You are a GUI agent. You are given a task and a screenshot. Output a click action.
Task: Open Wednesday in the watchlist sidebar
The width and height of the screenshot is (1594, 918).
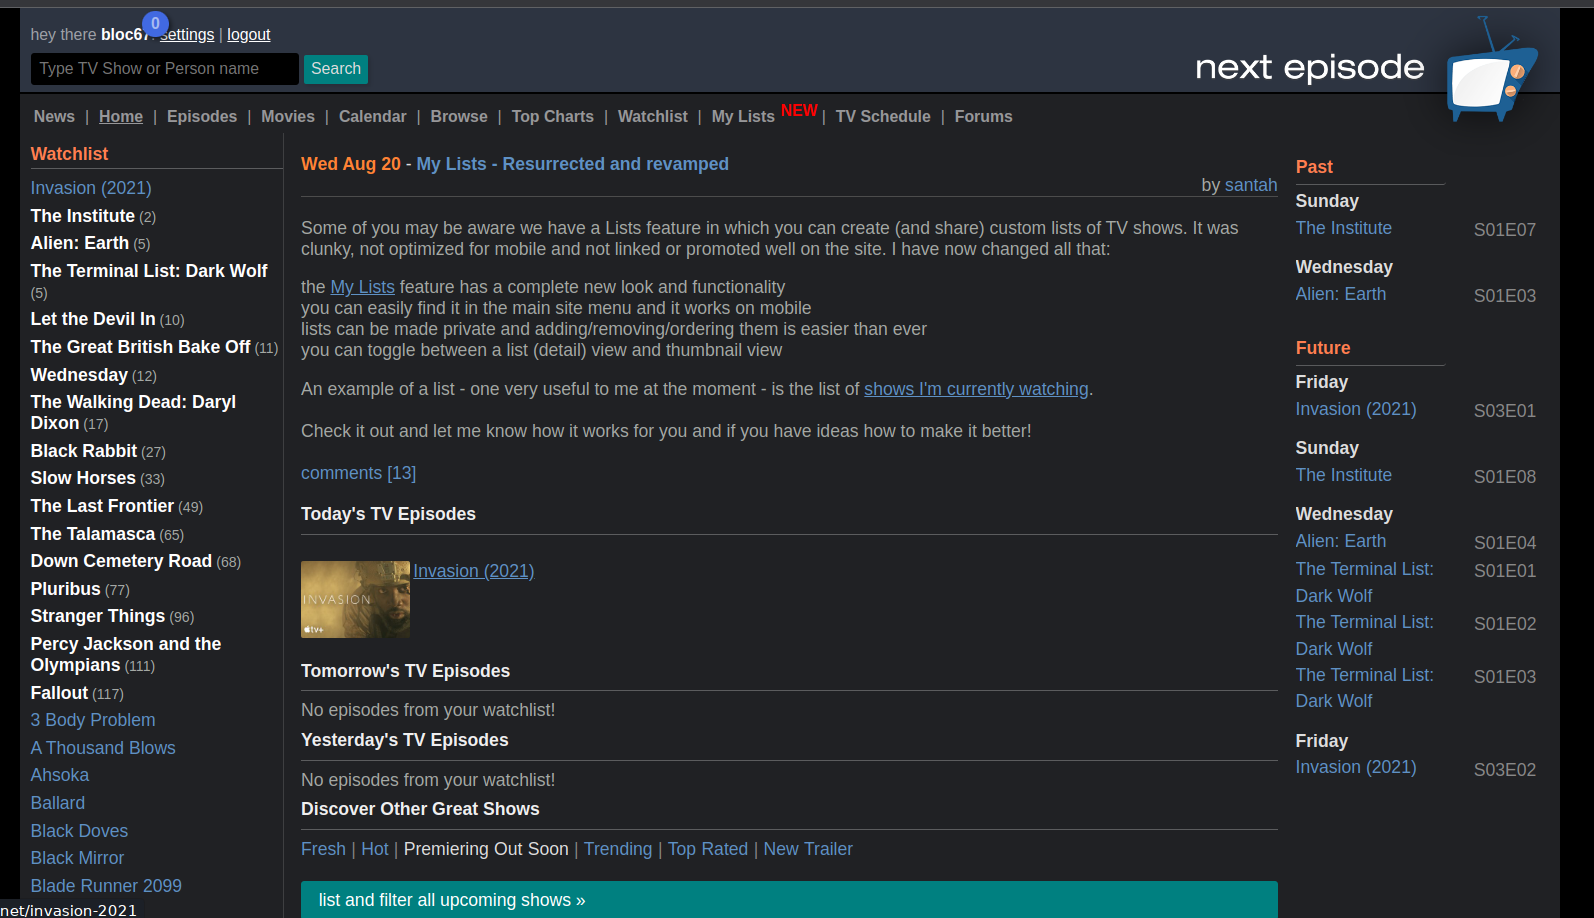(79, 375)
